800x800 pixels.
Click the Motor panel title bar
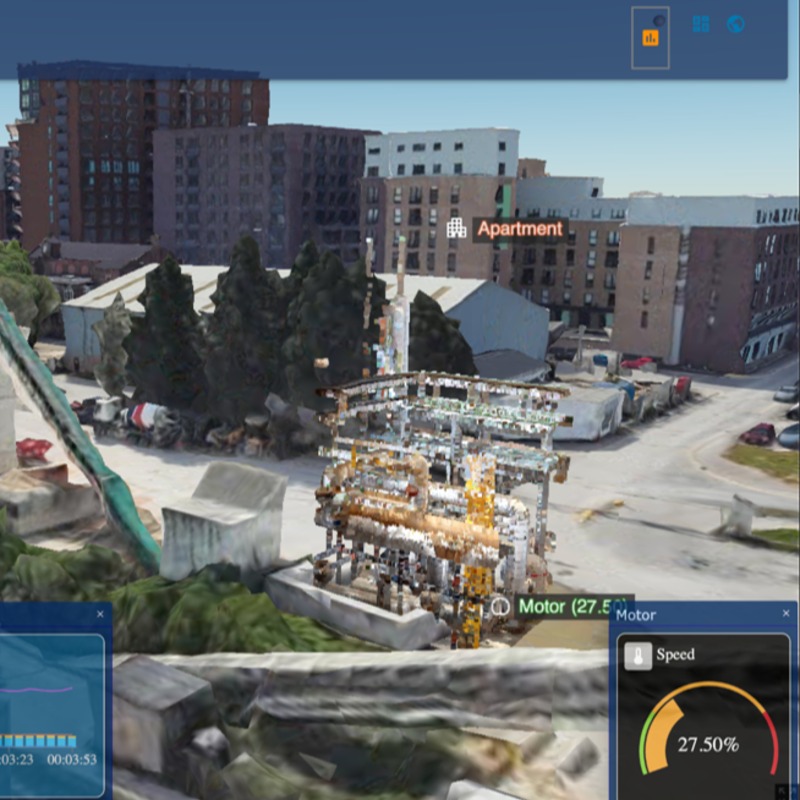point(690,614)
